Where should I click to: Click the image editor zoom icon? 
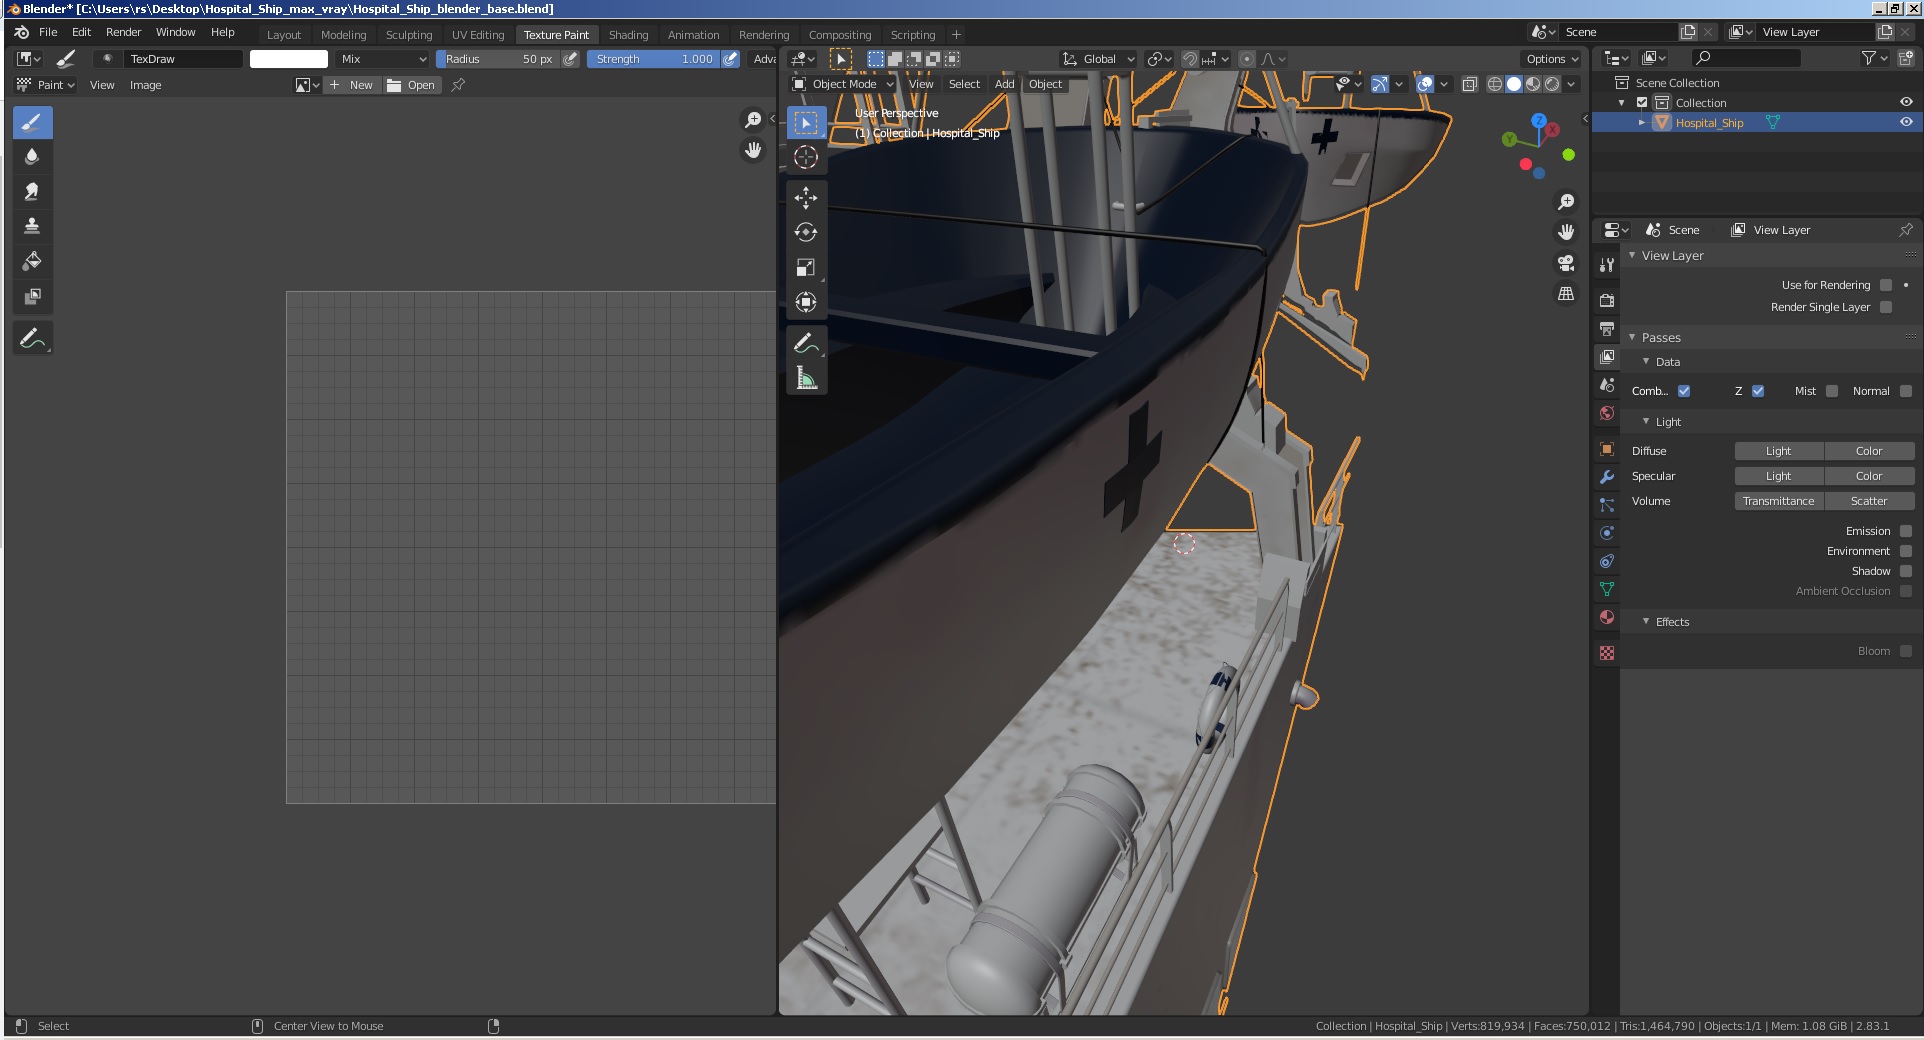coord(753,120)
